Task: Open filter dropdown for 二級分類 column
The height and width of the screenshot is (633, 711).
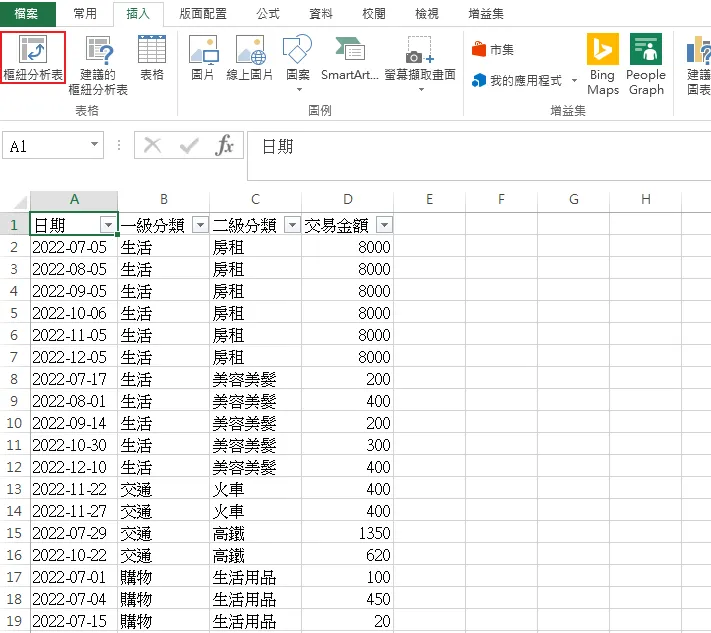Action: pos(292,224)
